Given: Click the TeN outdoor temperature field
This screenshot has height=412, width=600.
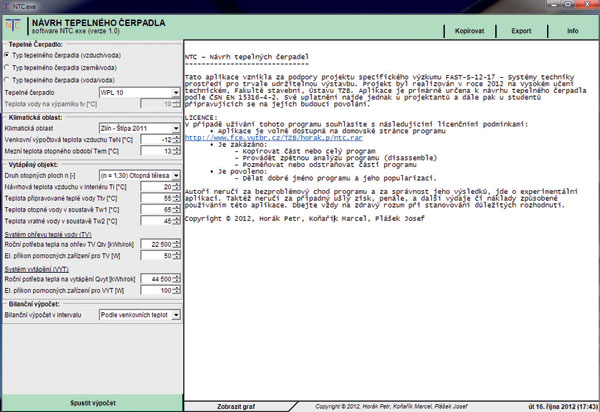Looking at the screenshot, I should tap(157, 140).
